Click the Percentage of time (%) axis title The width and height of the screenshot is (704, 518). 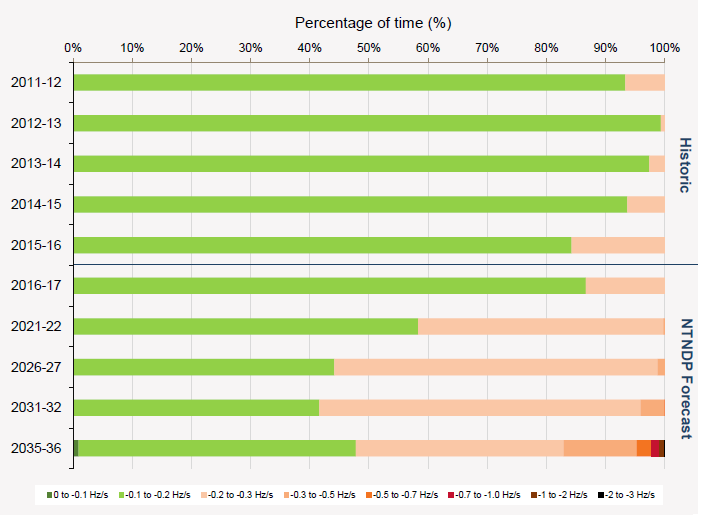click(x=367, y=22)
